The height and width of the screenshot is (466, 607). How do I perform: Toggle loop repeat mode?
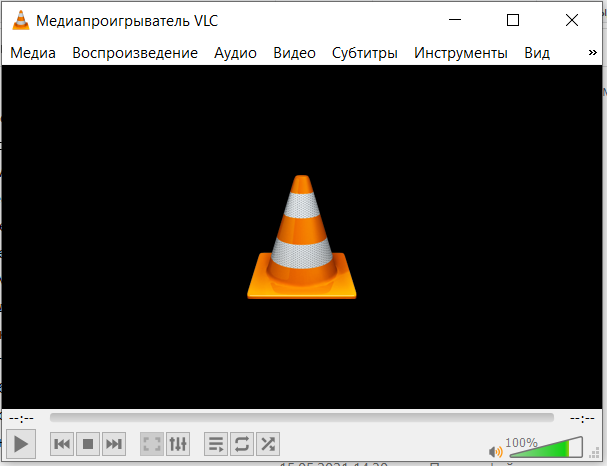pyautogui.click(x=242, y=444)
